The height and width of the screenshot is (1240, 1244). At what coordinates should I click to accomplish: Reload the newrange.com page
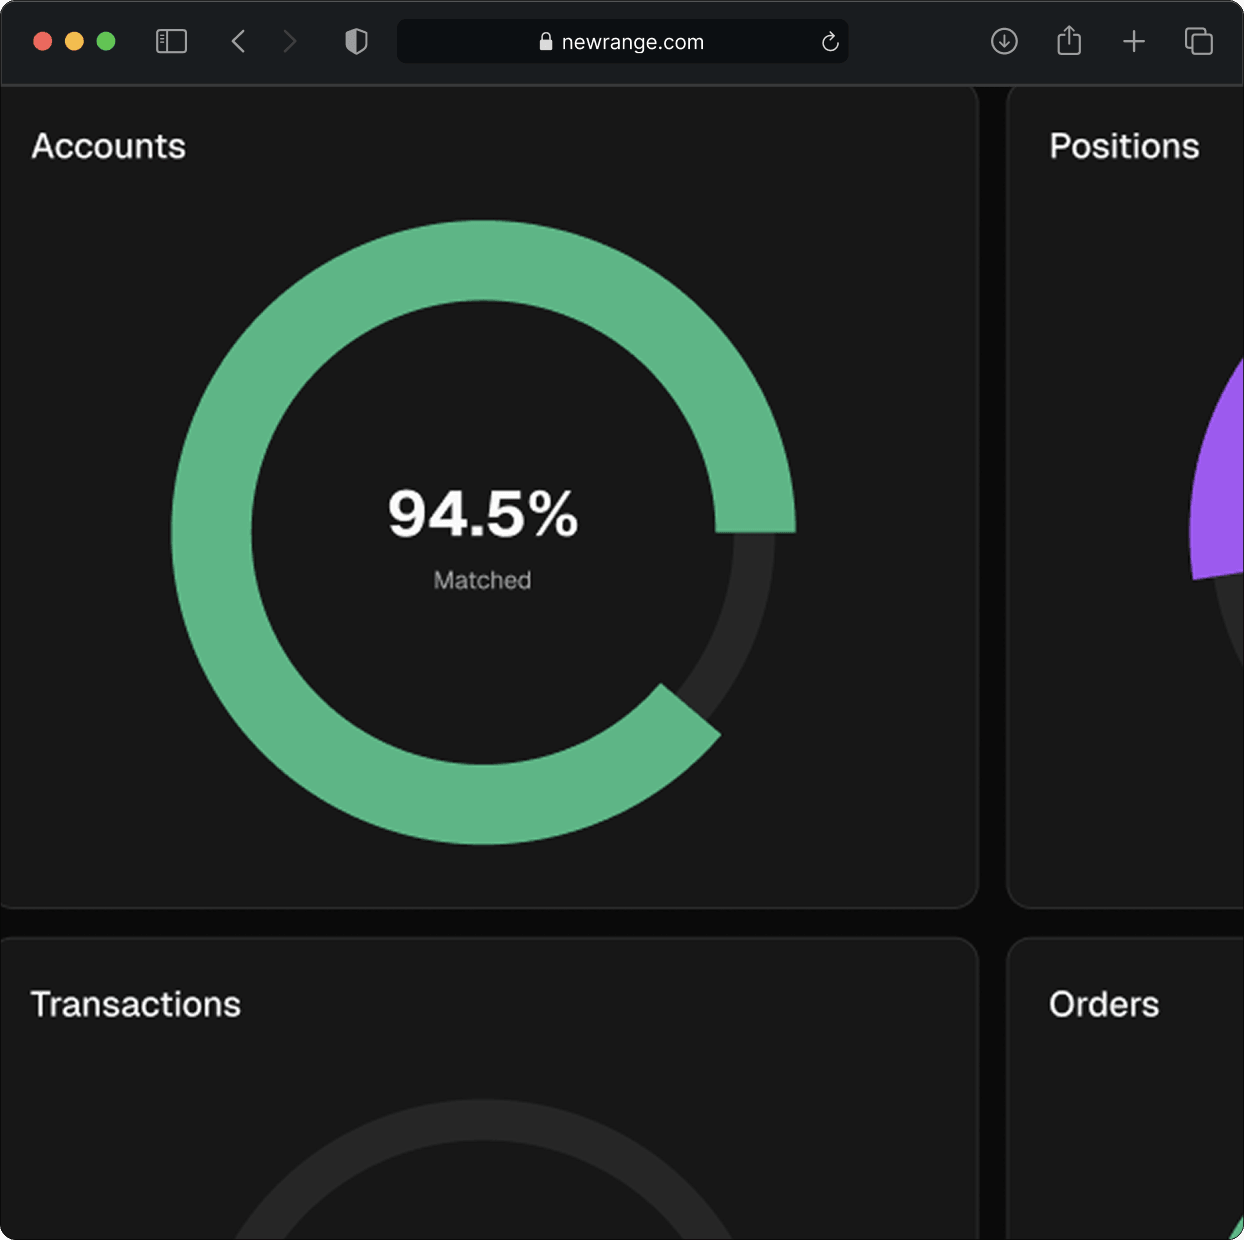pyautogui.click(x=829, y=42)
